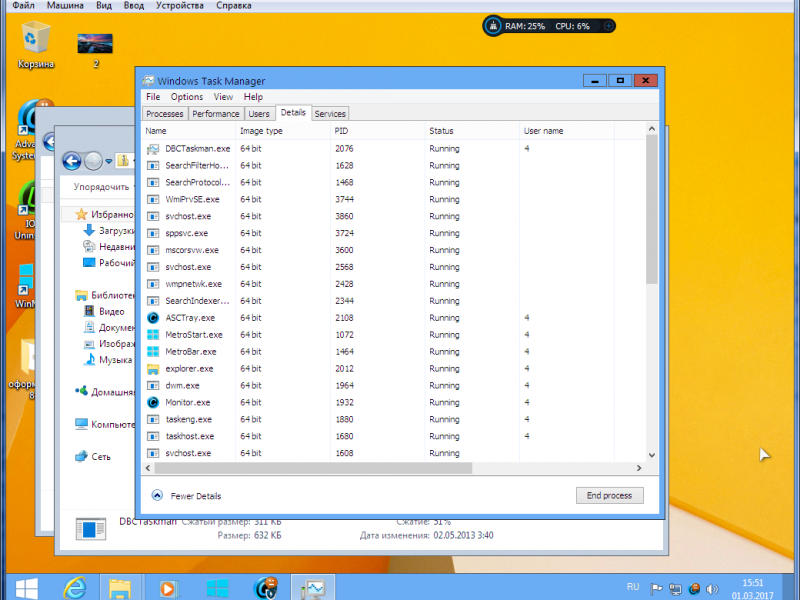
Task: Click the RAM and CPU monitor widget icon
Action: pyautogui.click(x=493, y=26)
